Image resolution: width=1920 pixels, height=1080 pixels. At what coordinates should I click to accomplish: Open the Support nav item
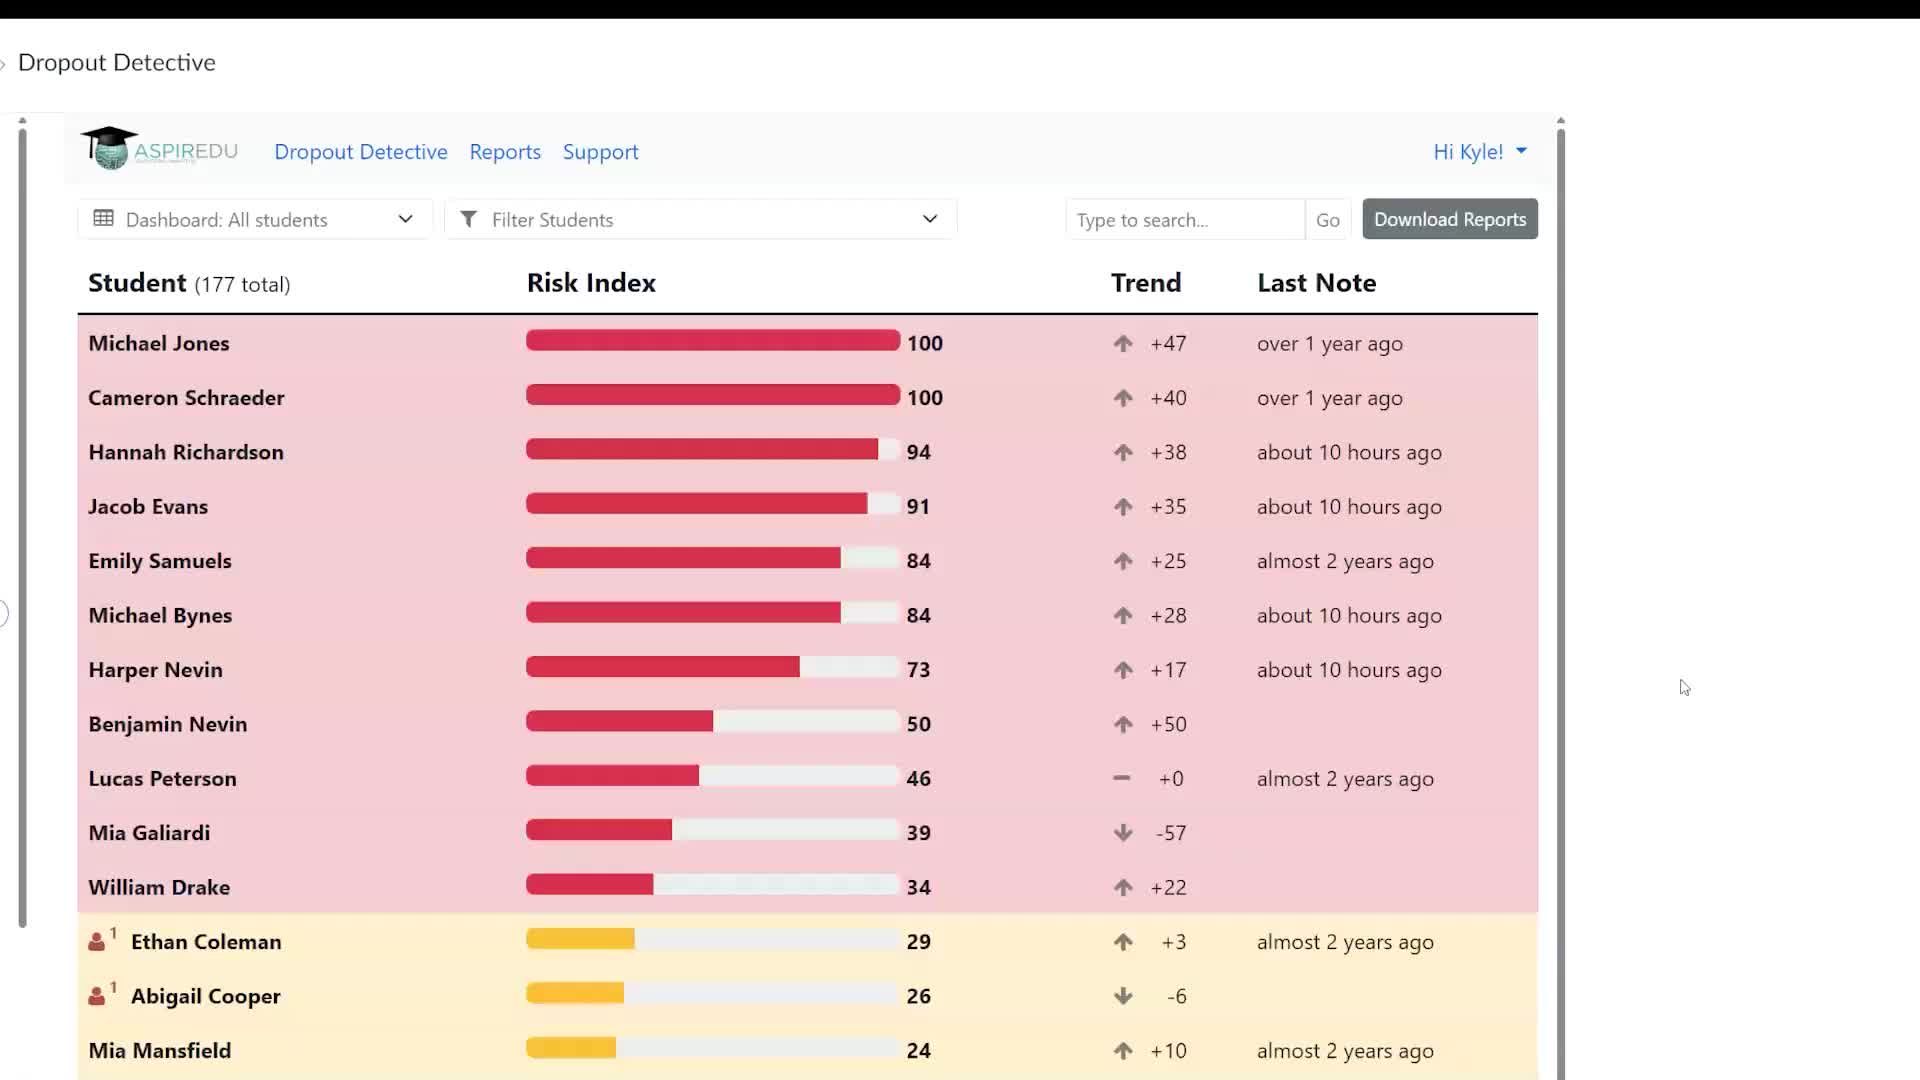[600, 152]
